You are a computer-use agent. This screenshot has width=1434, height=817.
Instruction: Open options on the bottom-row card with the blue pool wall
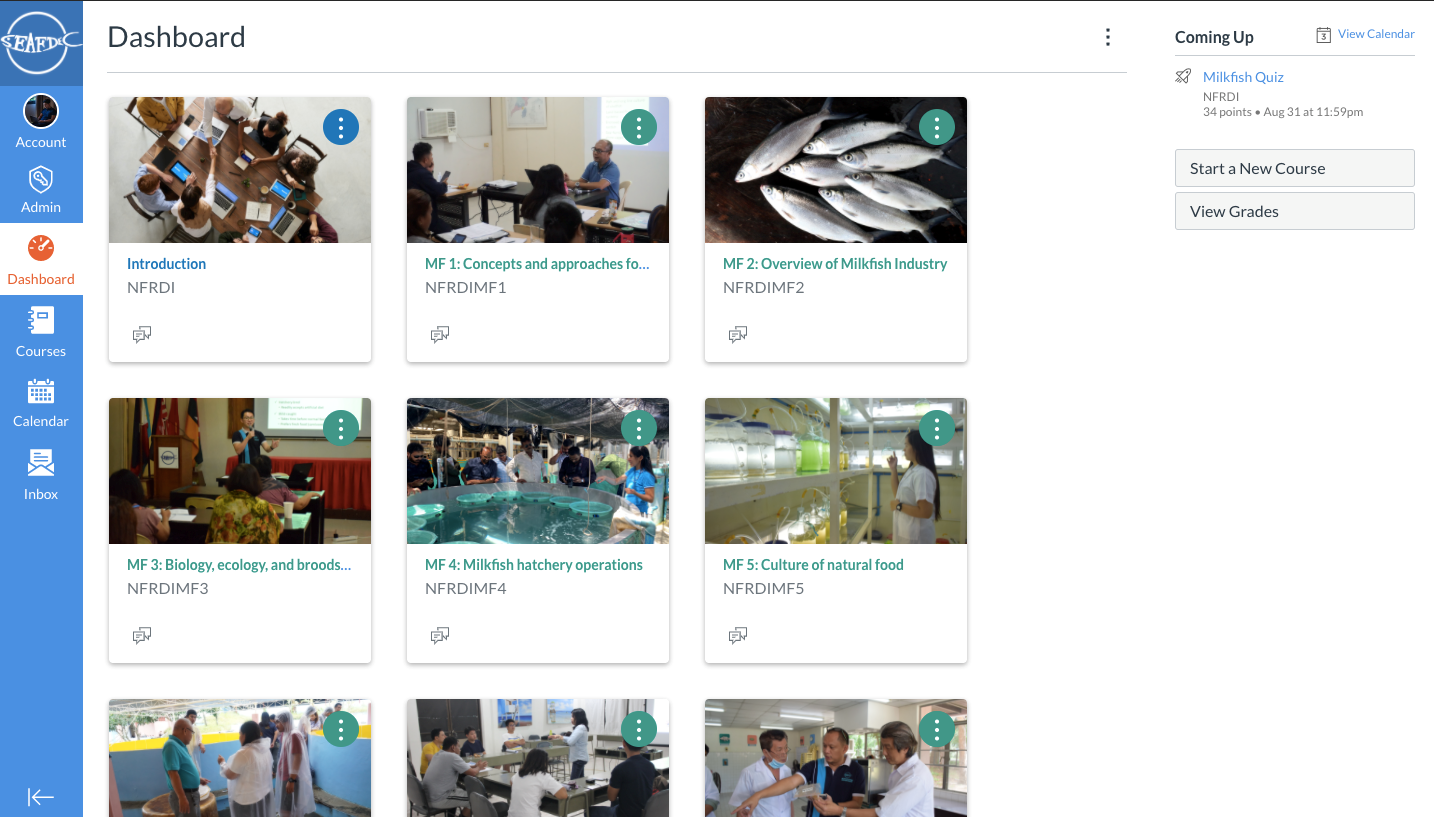click(x=341, y=730)
